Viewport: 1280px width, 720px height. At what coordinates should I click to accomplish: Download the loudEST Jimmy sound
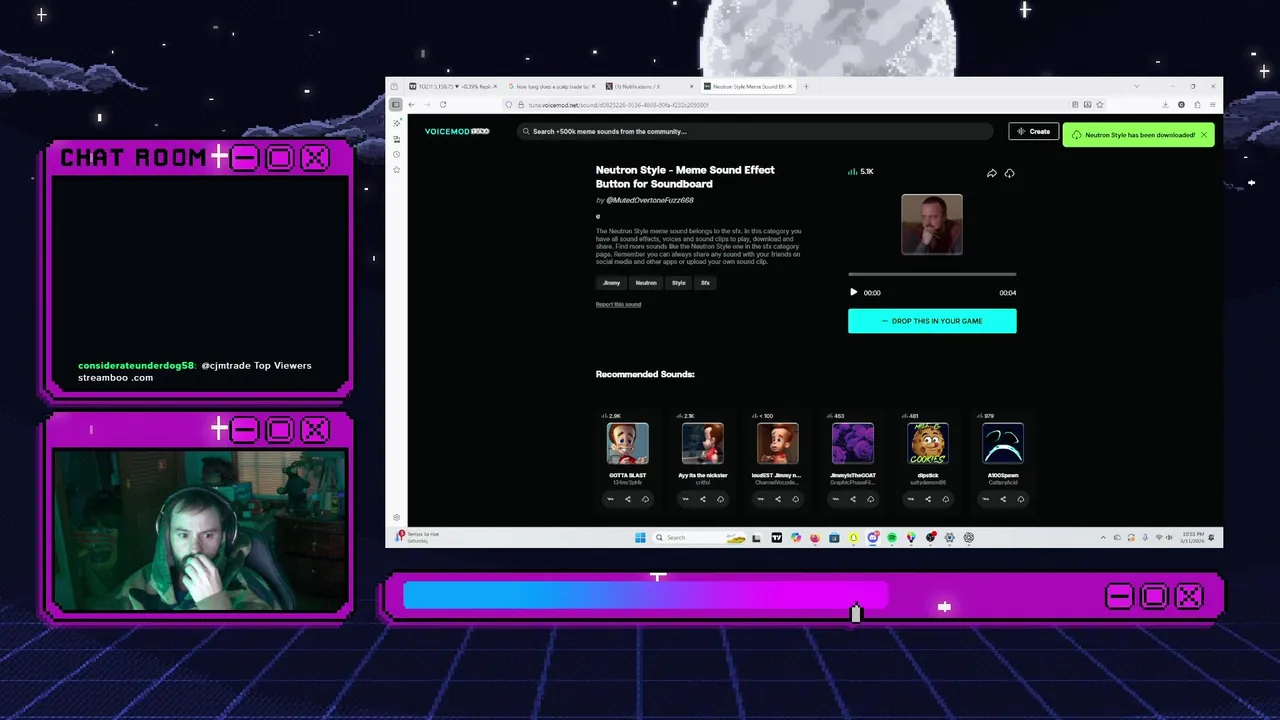796,499
